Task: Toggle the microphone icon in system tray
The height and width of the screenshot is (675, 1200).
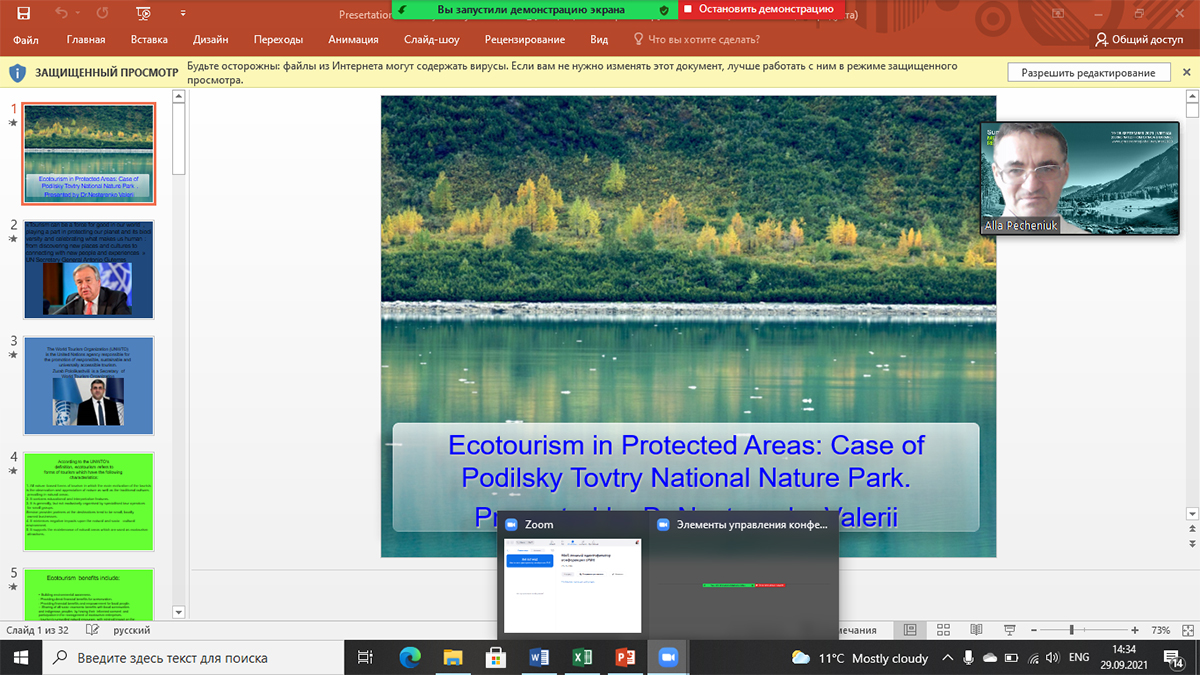Action: 968,658
